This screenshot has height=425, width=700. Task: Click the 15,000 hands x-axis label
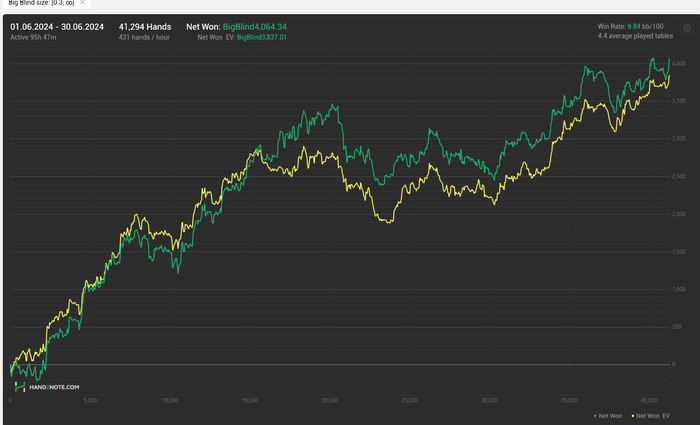pyautogui.click(x=250, y=400)
